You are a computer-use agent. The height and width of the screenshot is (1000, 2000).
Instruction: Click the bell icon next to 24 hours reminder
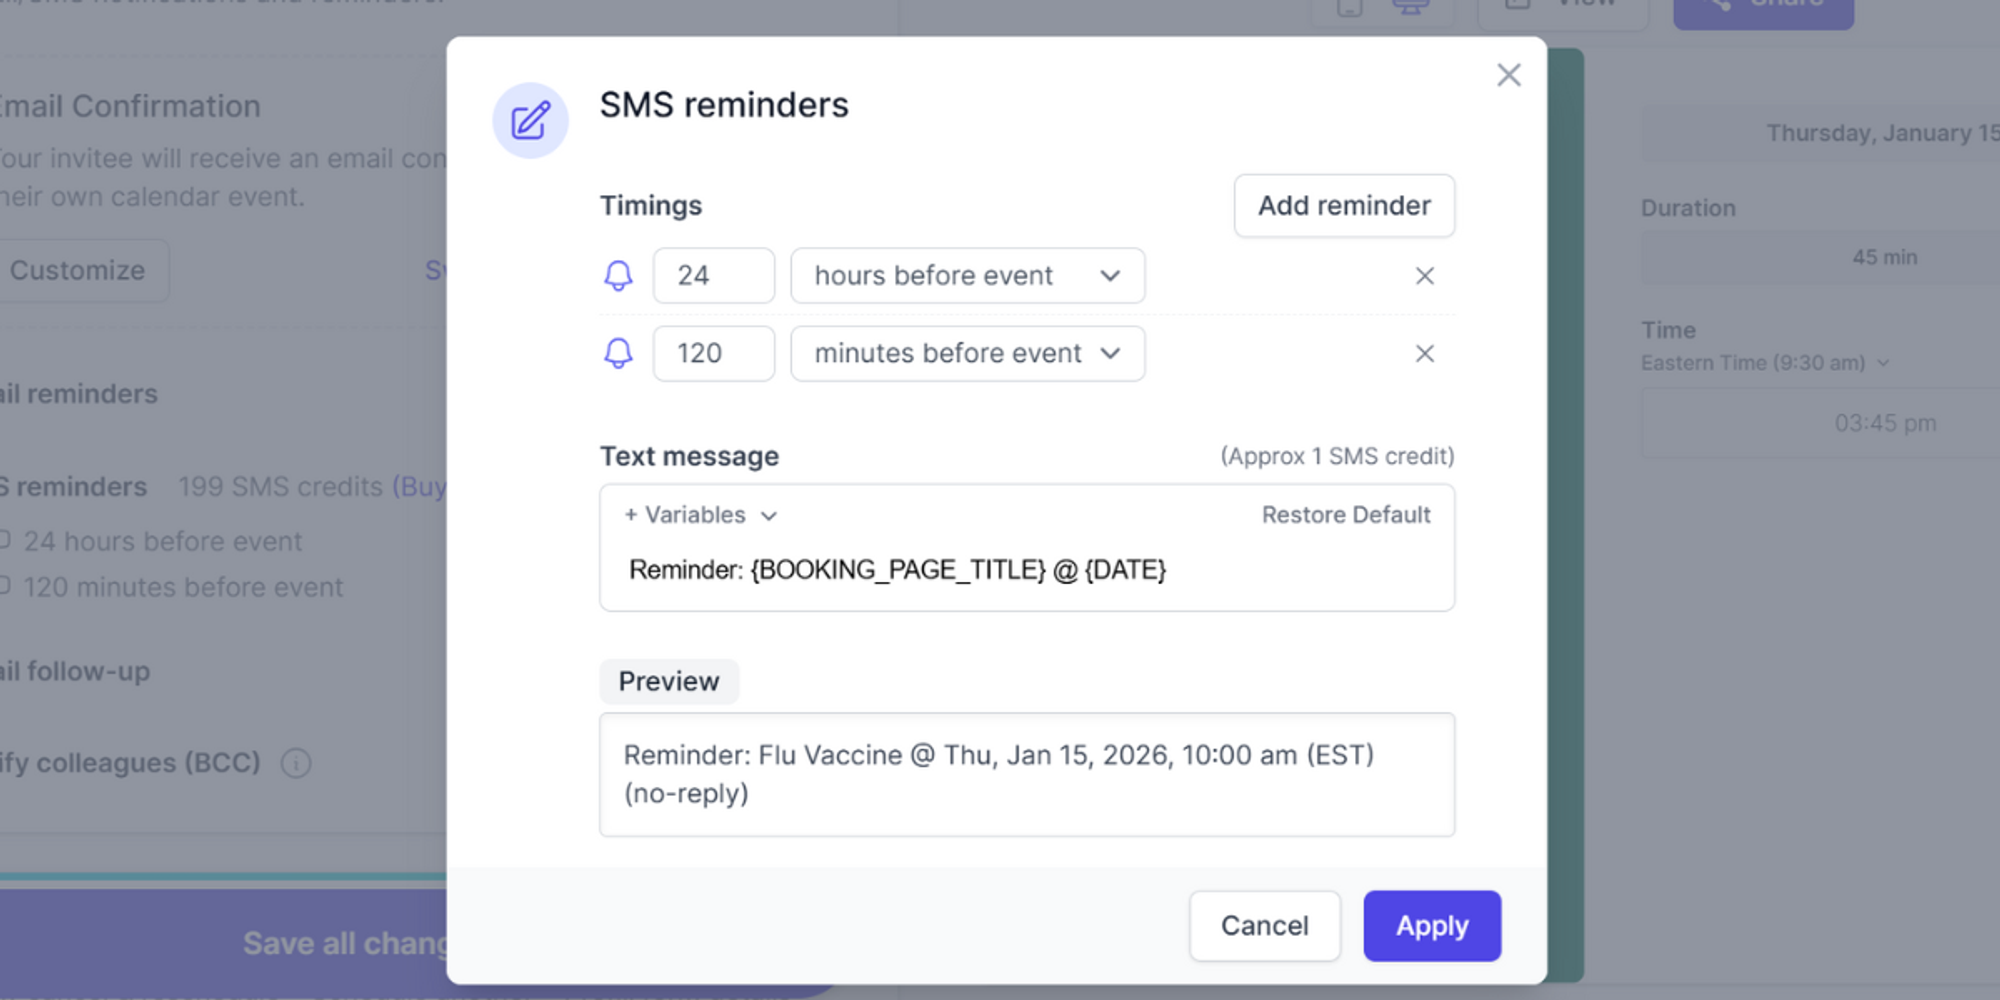point(618,276)
